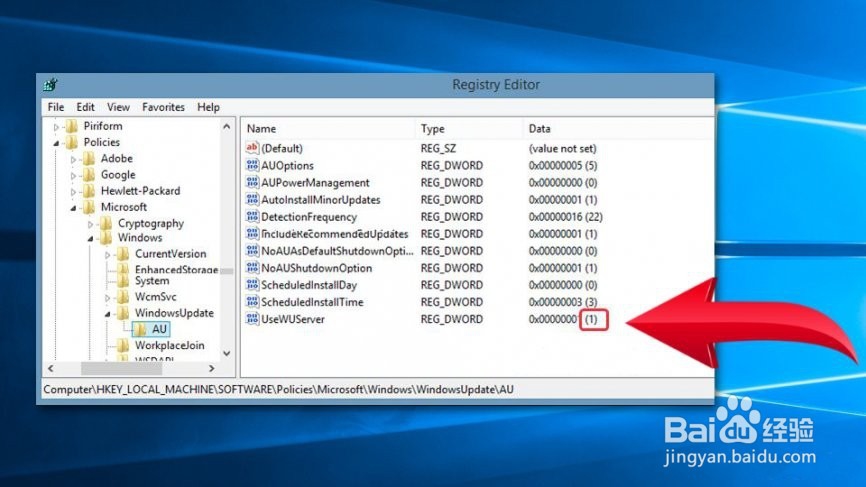Open the Help menu
Image resolution: width=866 pixels, height=487 pixels.
208,107
